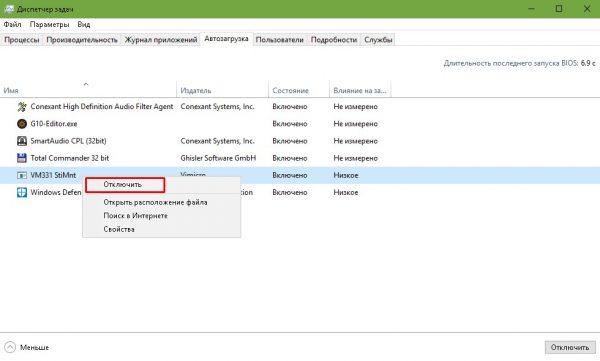Switch to the Производительность tab
This screenshot has height=361, width=600.
(x=82, y=40)
